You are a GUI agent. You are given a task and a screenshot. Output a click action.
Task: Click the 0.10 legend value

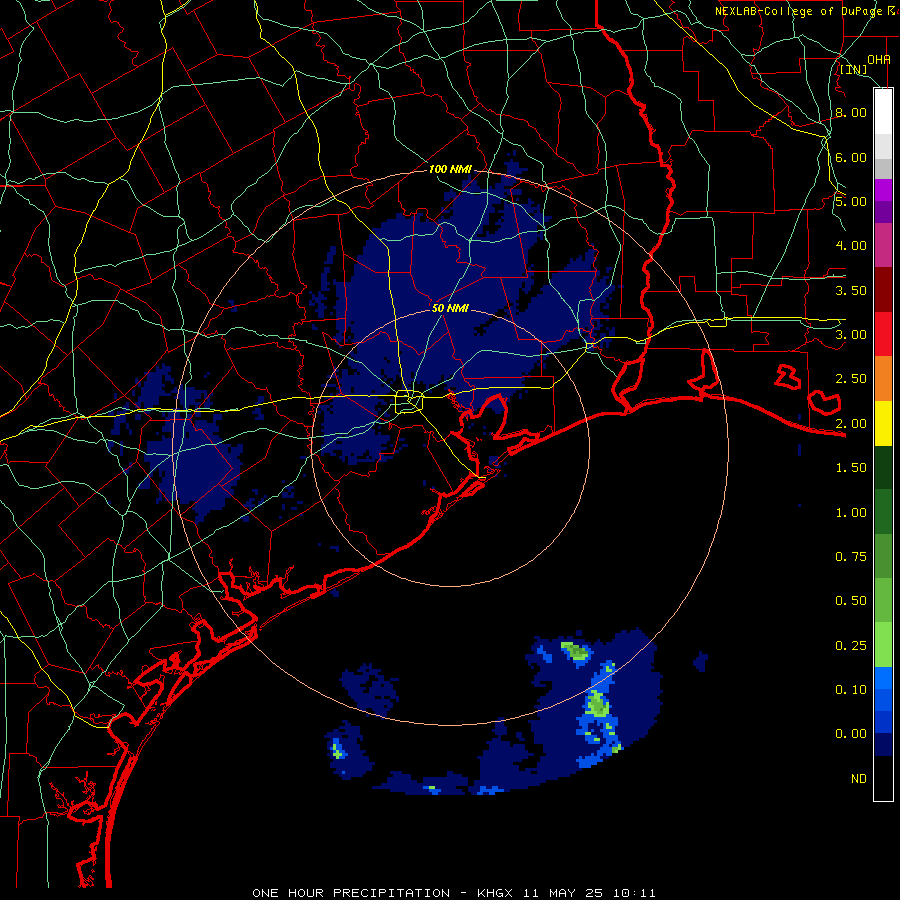click(851, 690)
